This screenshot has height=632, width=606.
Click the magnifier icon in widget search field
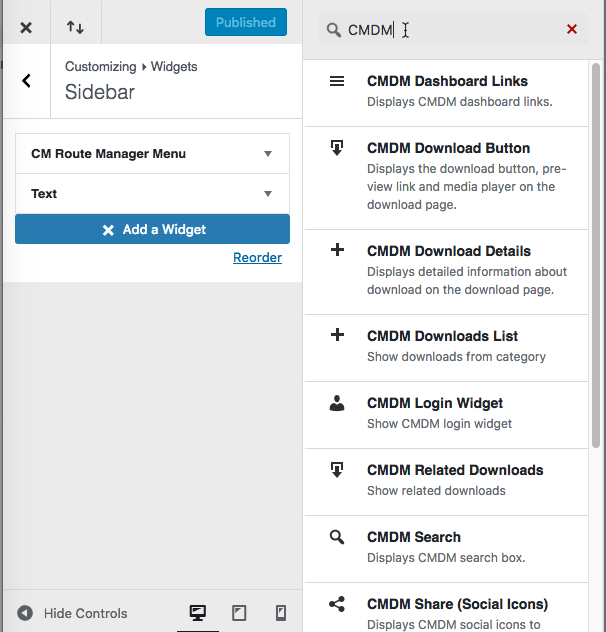333,30
